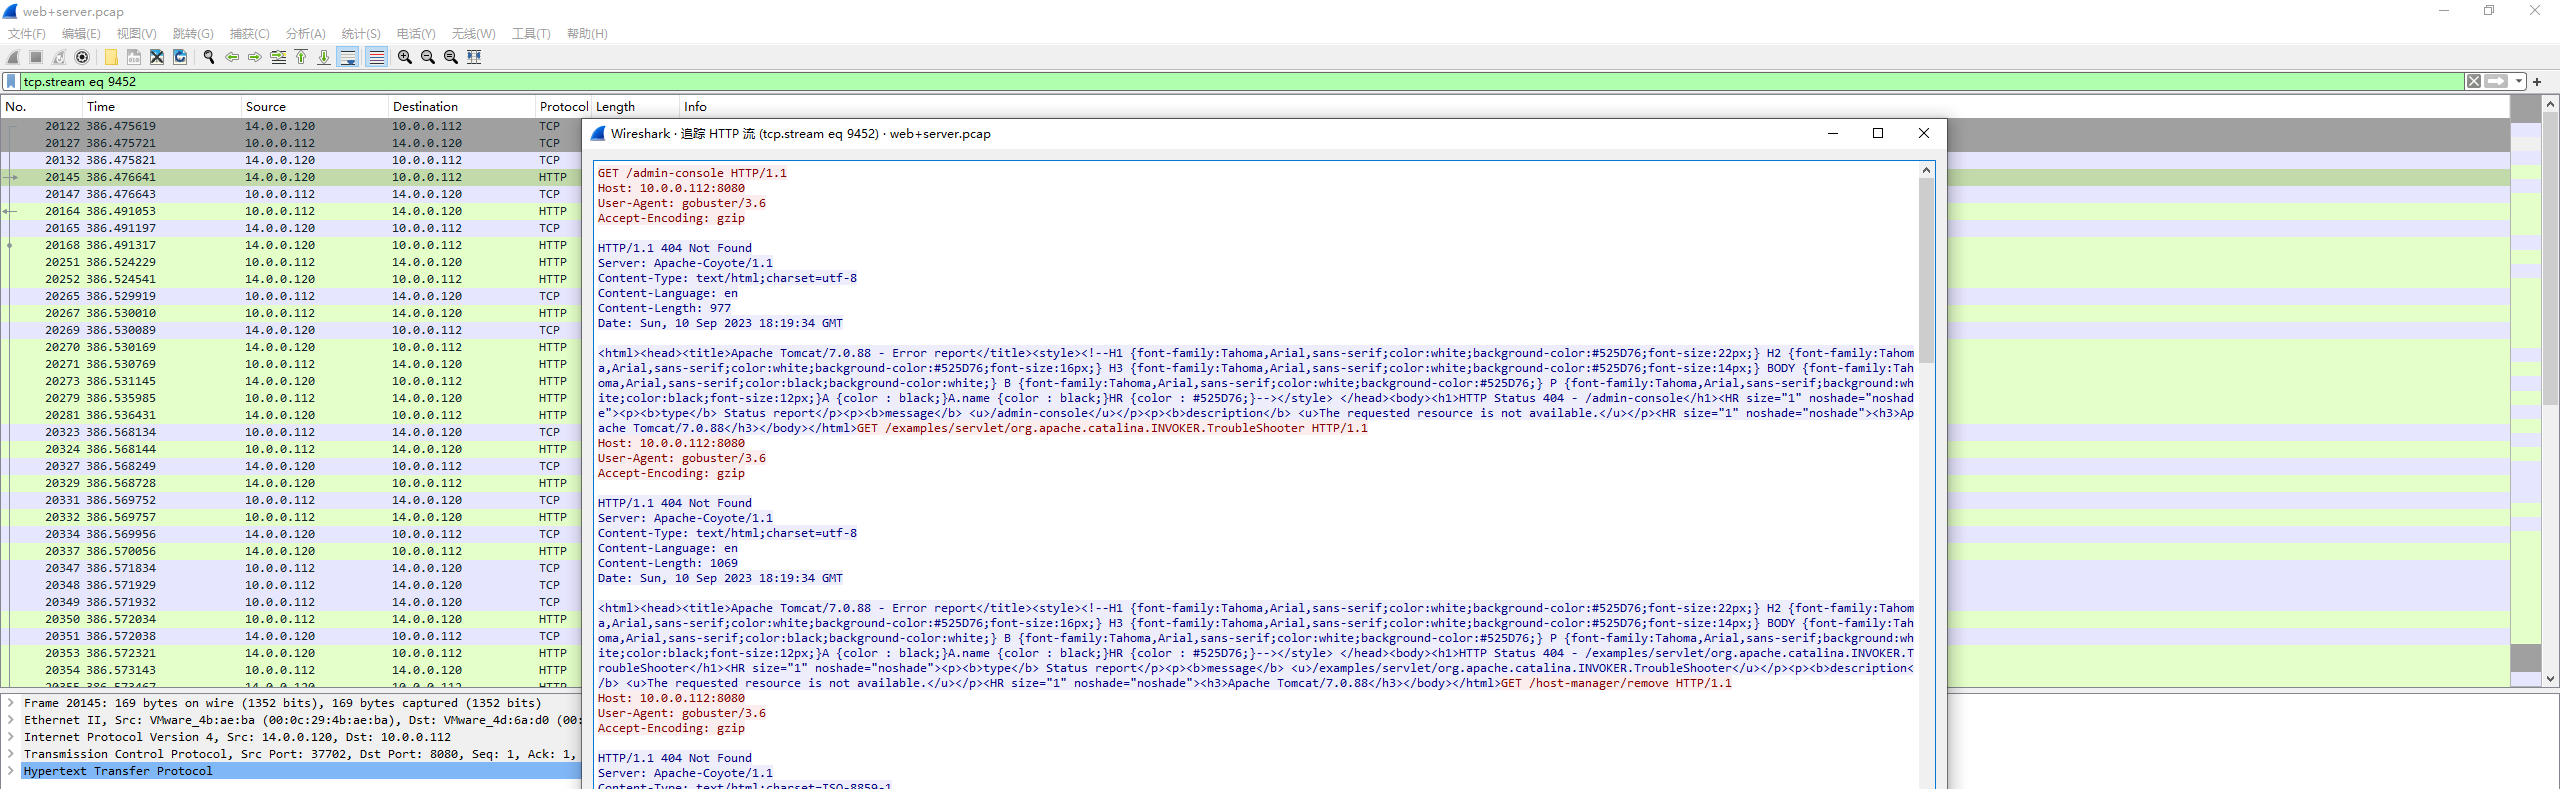Click the plus icon to add filter button
Image resolution: width=2560 pixels, height=789 pixels.
pyautogui.click(x=2537, y=82)
